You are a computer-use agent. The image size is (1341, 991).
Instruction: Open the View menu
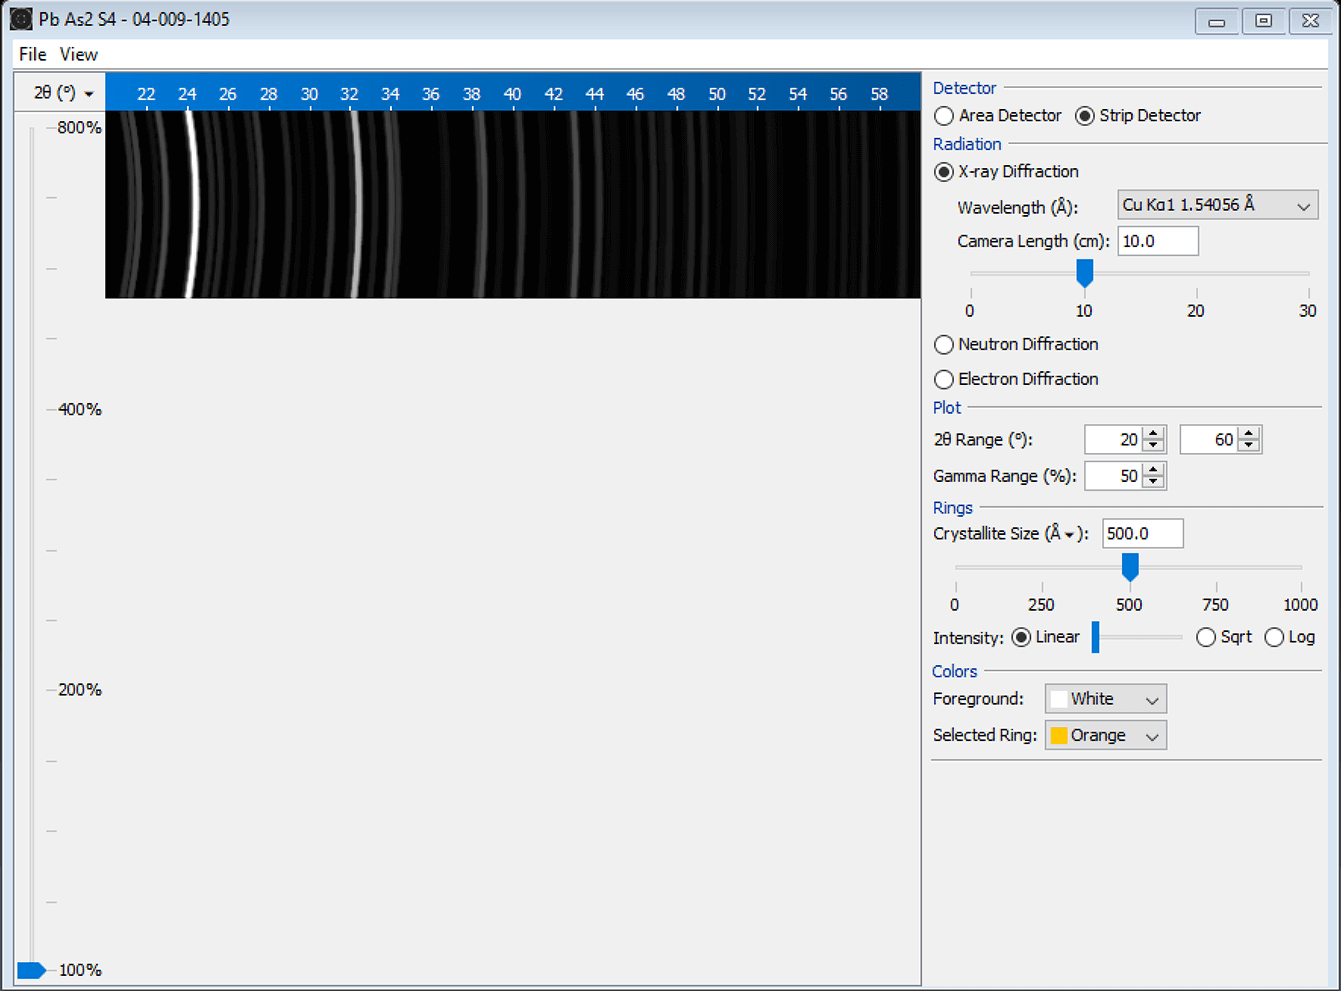pyautogui.click(x=78, y=54)
